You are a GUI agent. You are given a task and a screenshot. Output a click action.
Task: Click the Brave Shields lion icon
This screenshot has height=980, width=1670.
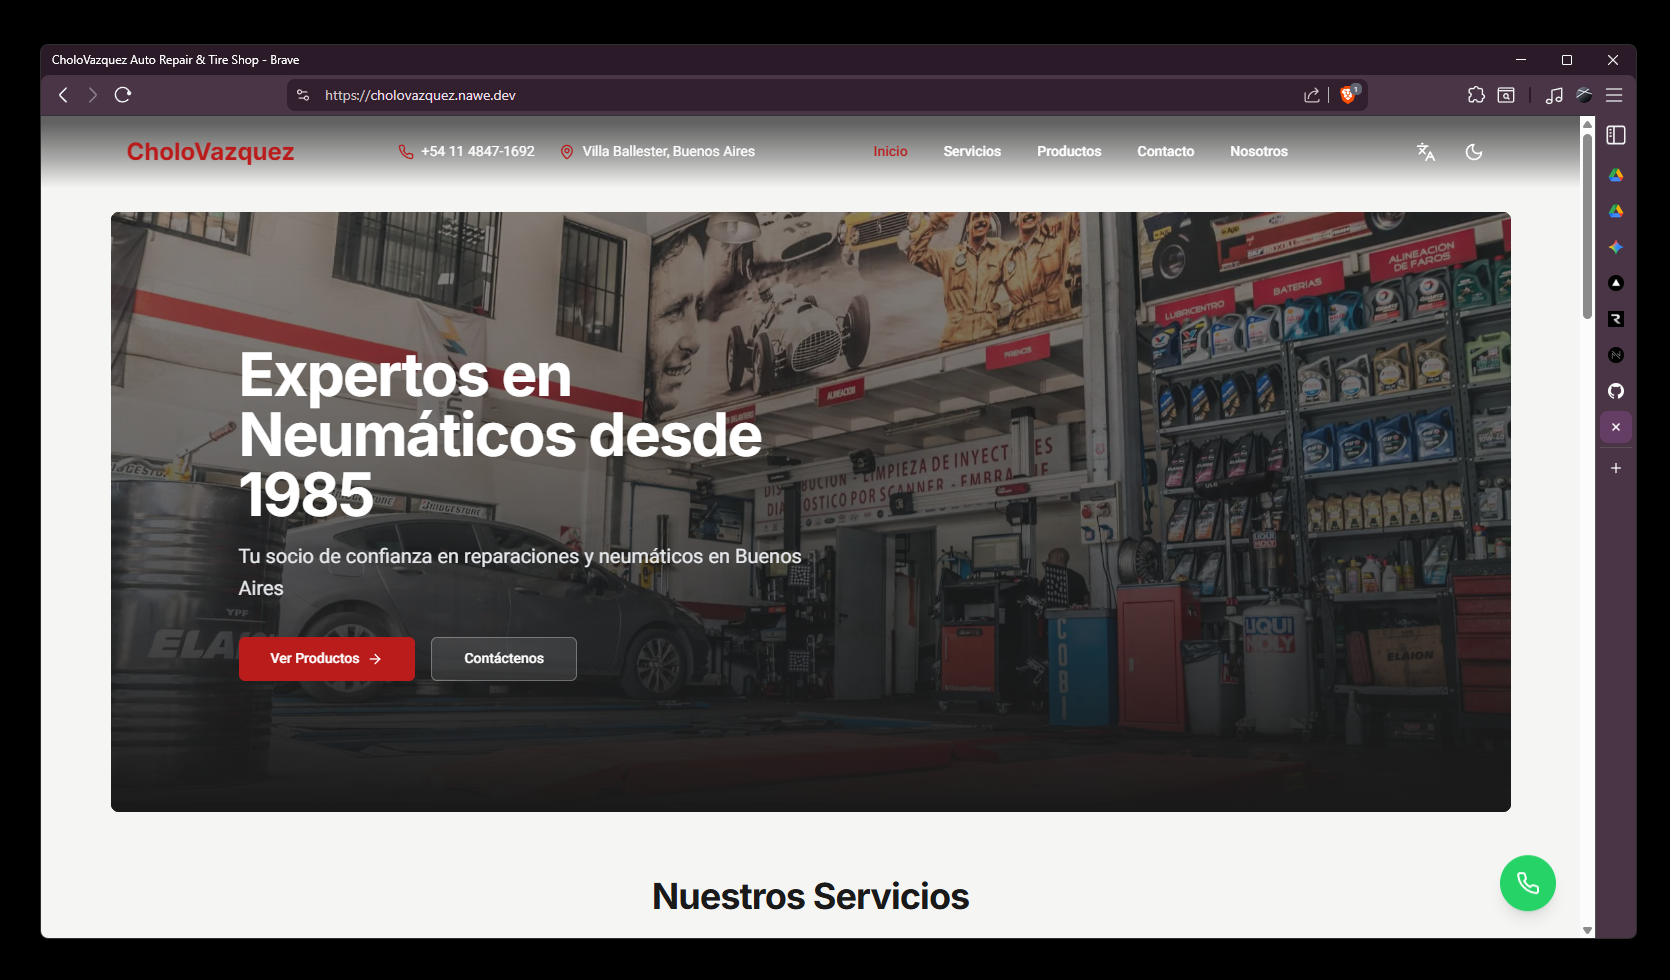point(1348,95)
